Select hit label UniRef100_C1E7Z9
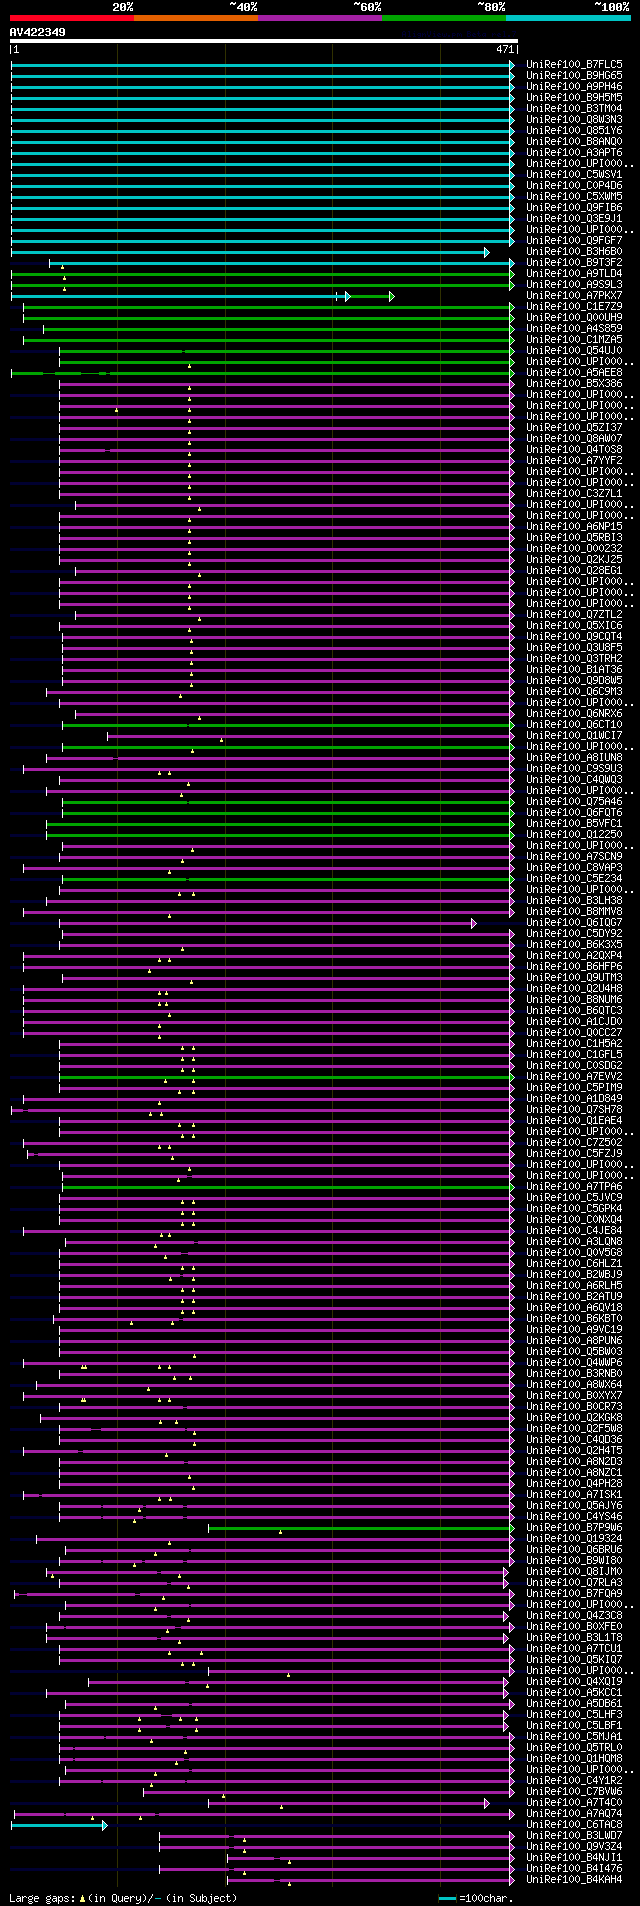The image size is (640, 1906). 574,307
